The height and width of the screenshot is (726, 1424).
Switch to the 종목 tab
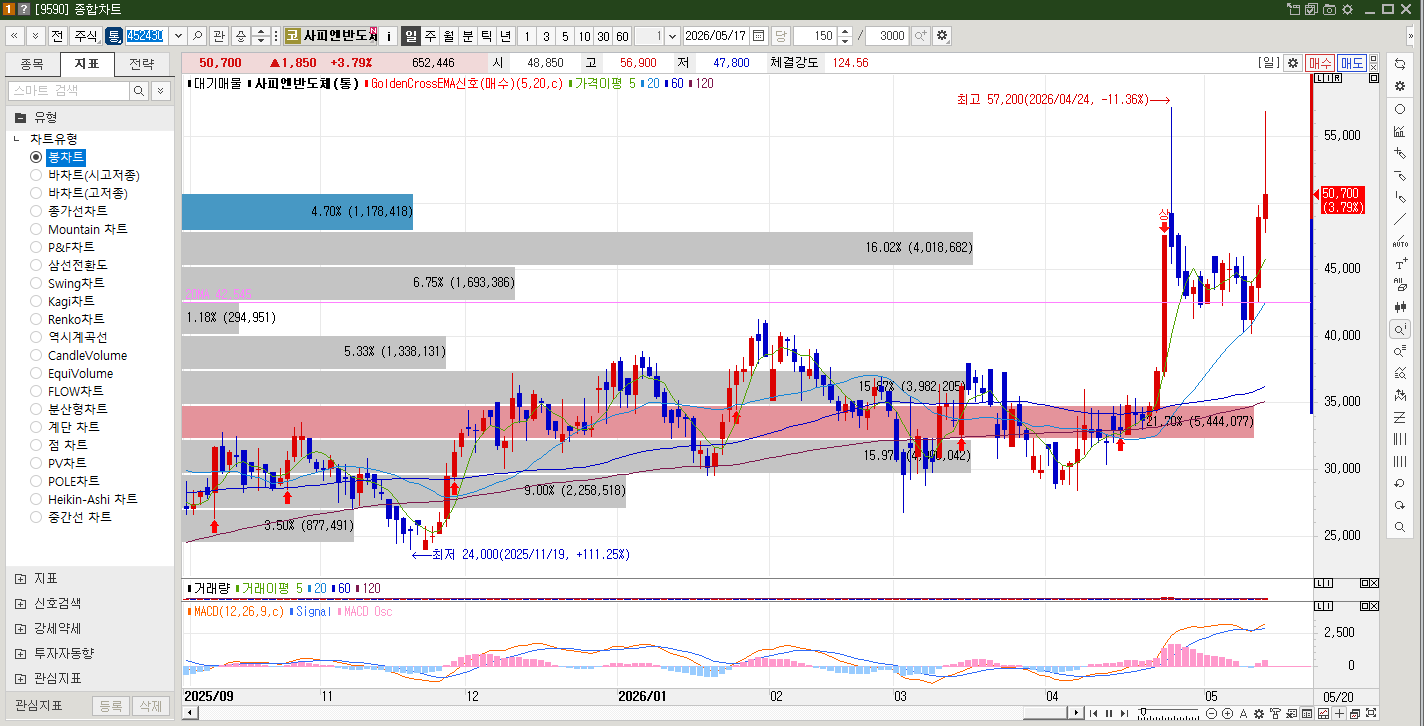[32, 64]
